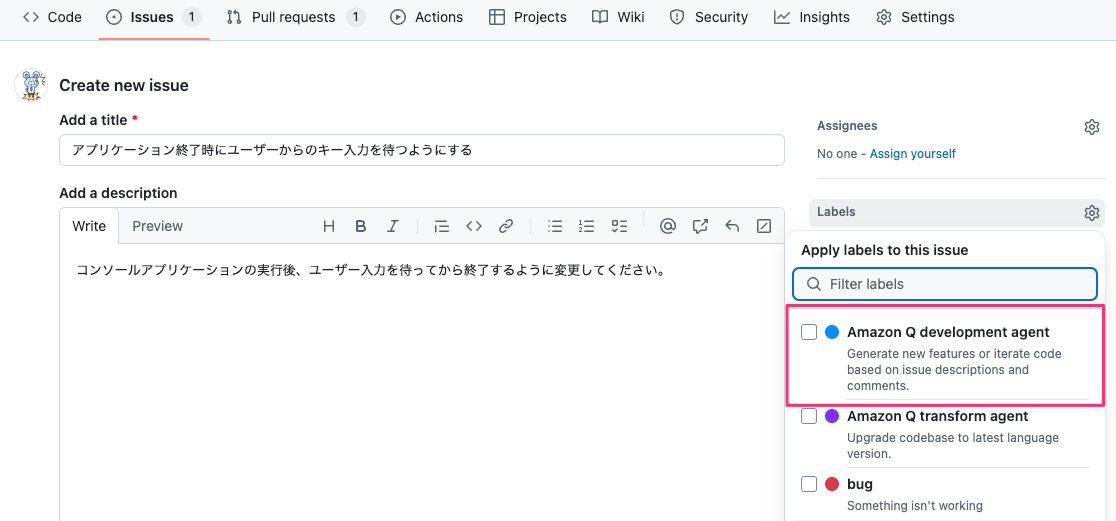This screenshot has height=521, width=1116.
Task: Insert code formatting
Action: pyautogui.click(x=474, y=226)
